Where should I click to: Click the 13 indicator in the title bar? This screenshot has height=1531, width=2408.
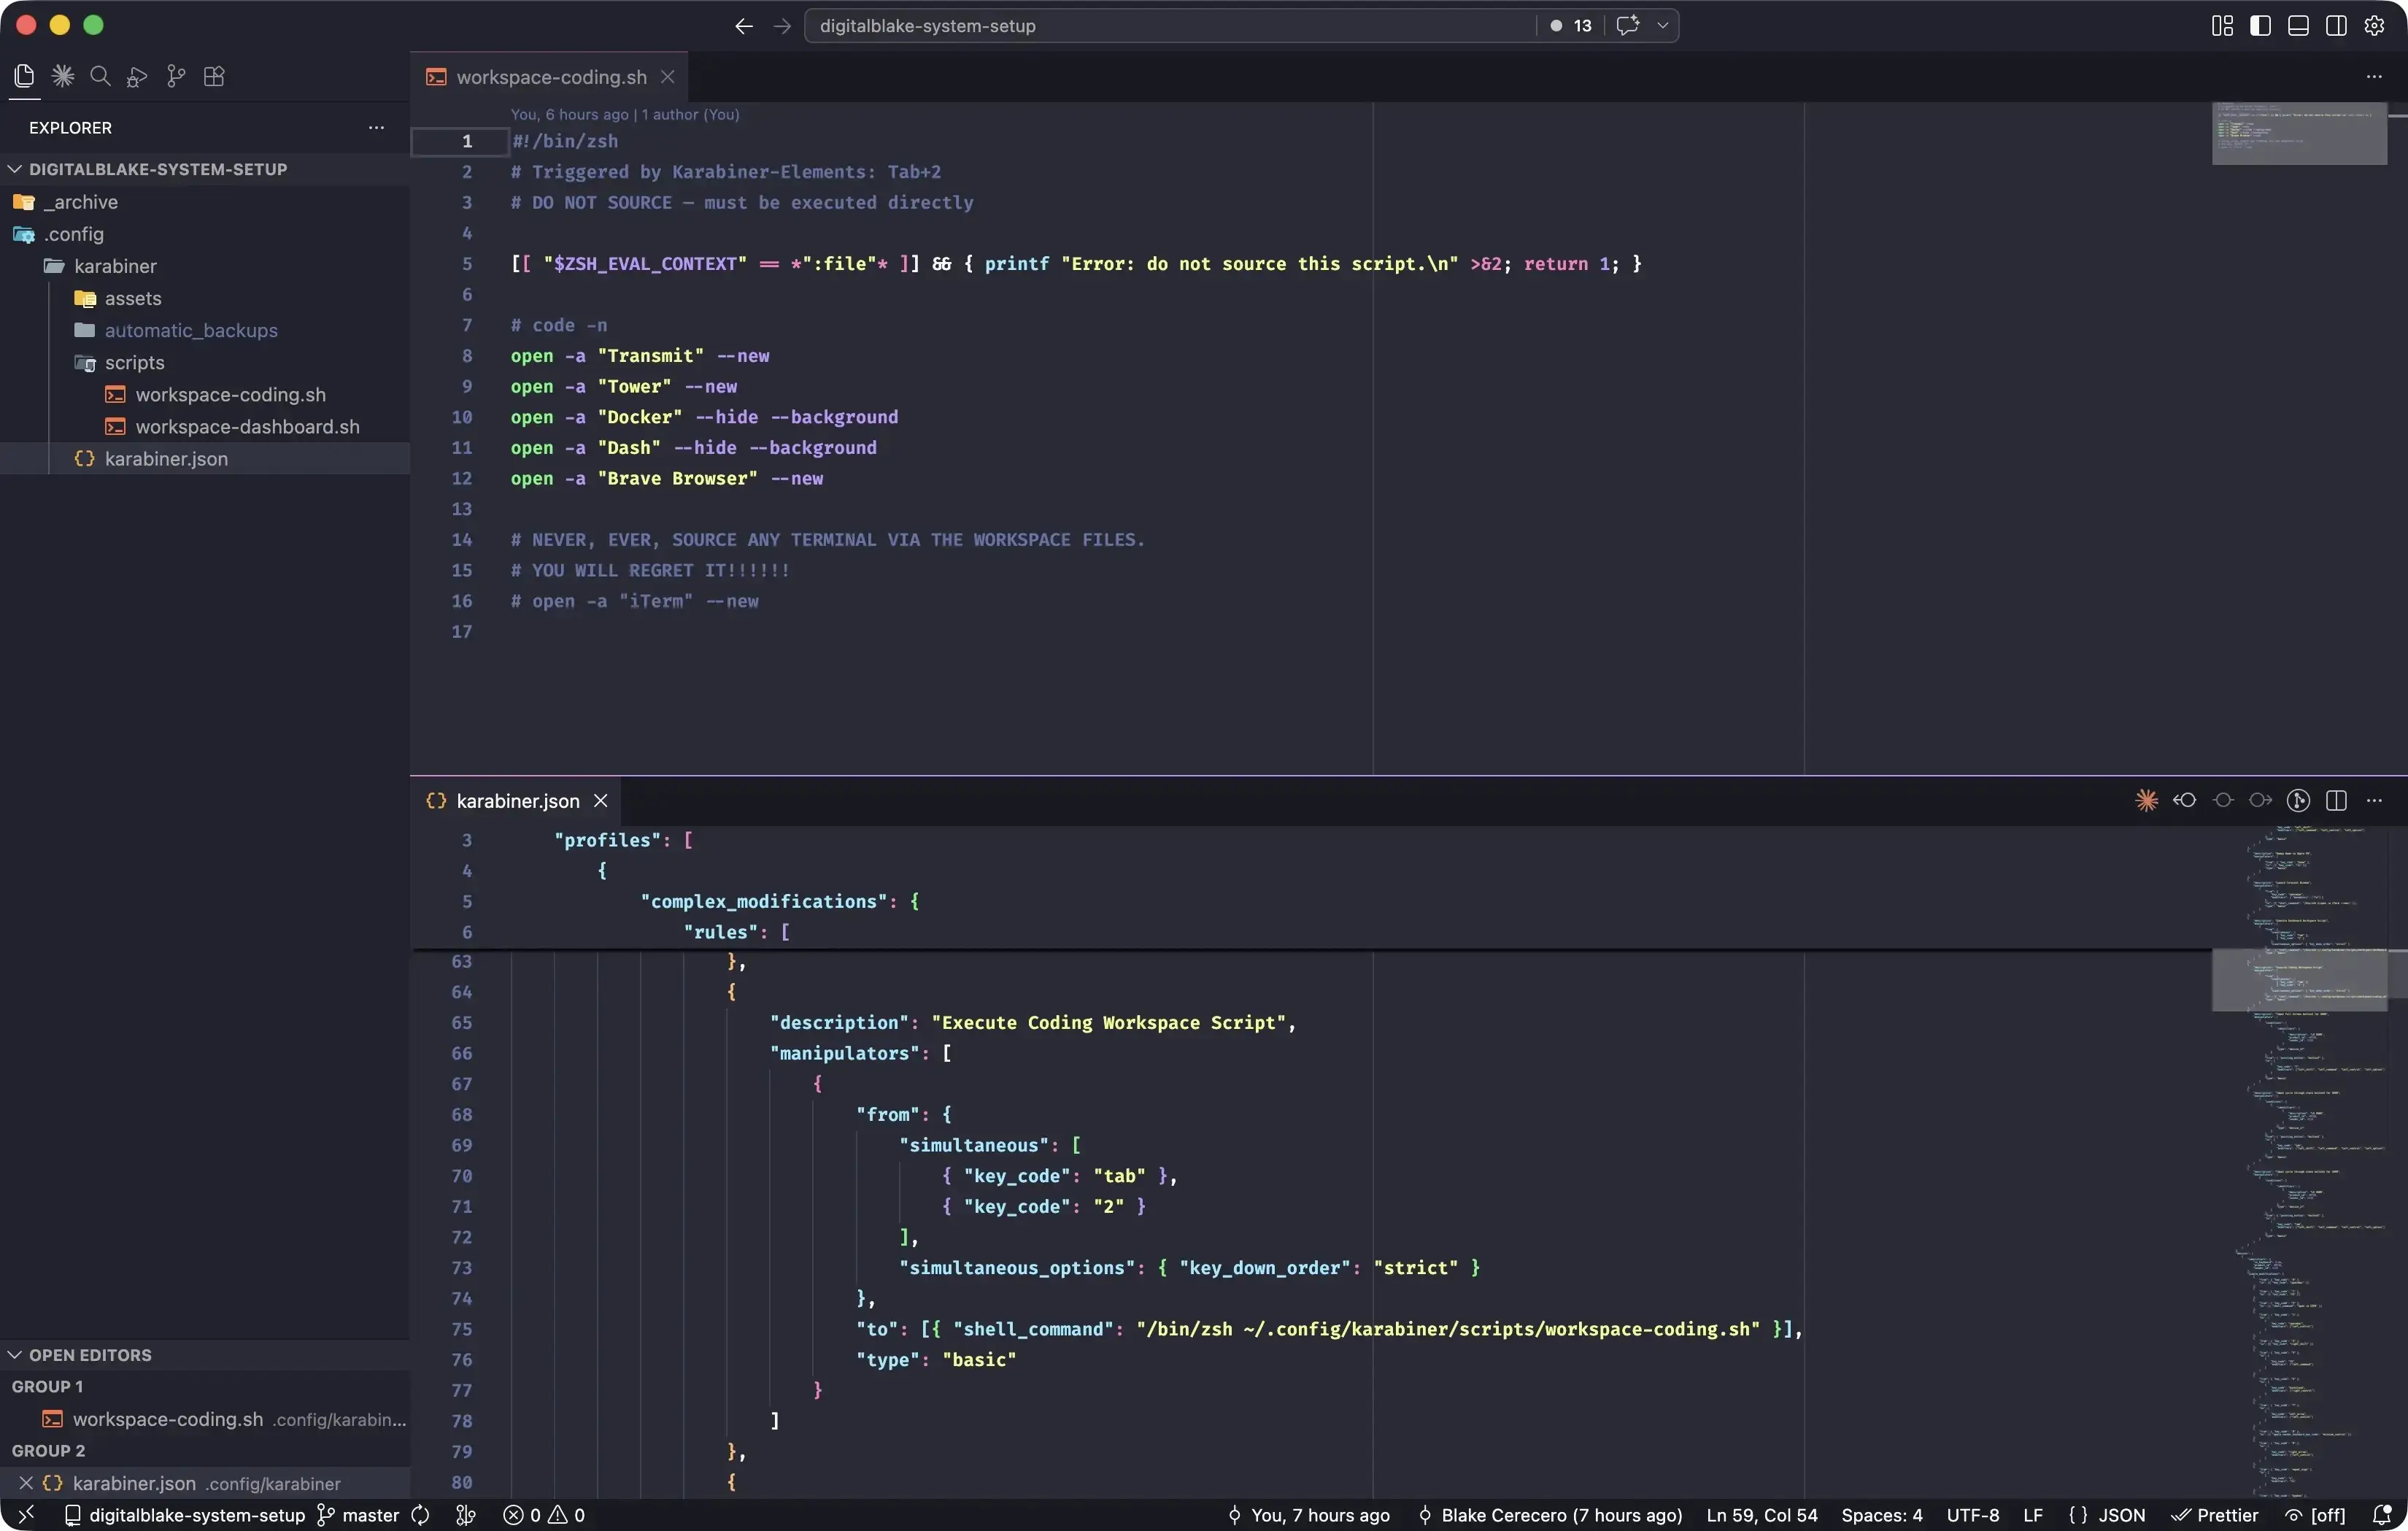(x=1571, y=26)
